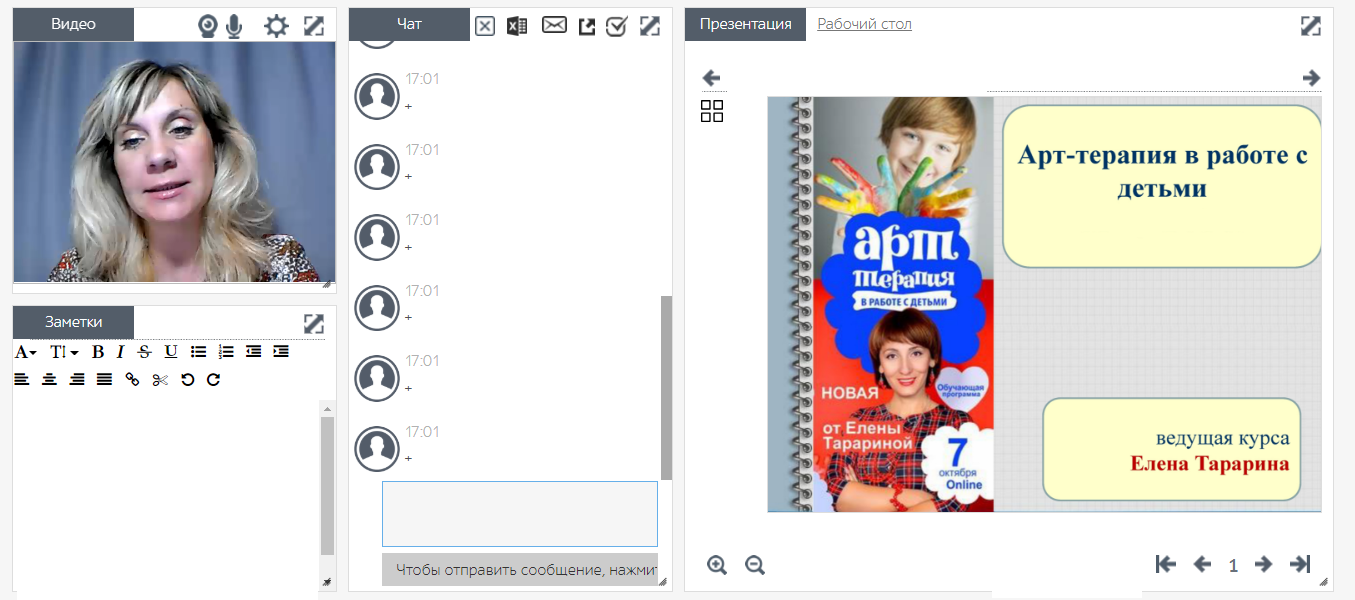Click the presentation slide image

coord(1044,304)
